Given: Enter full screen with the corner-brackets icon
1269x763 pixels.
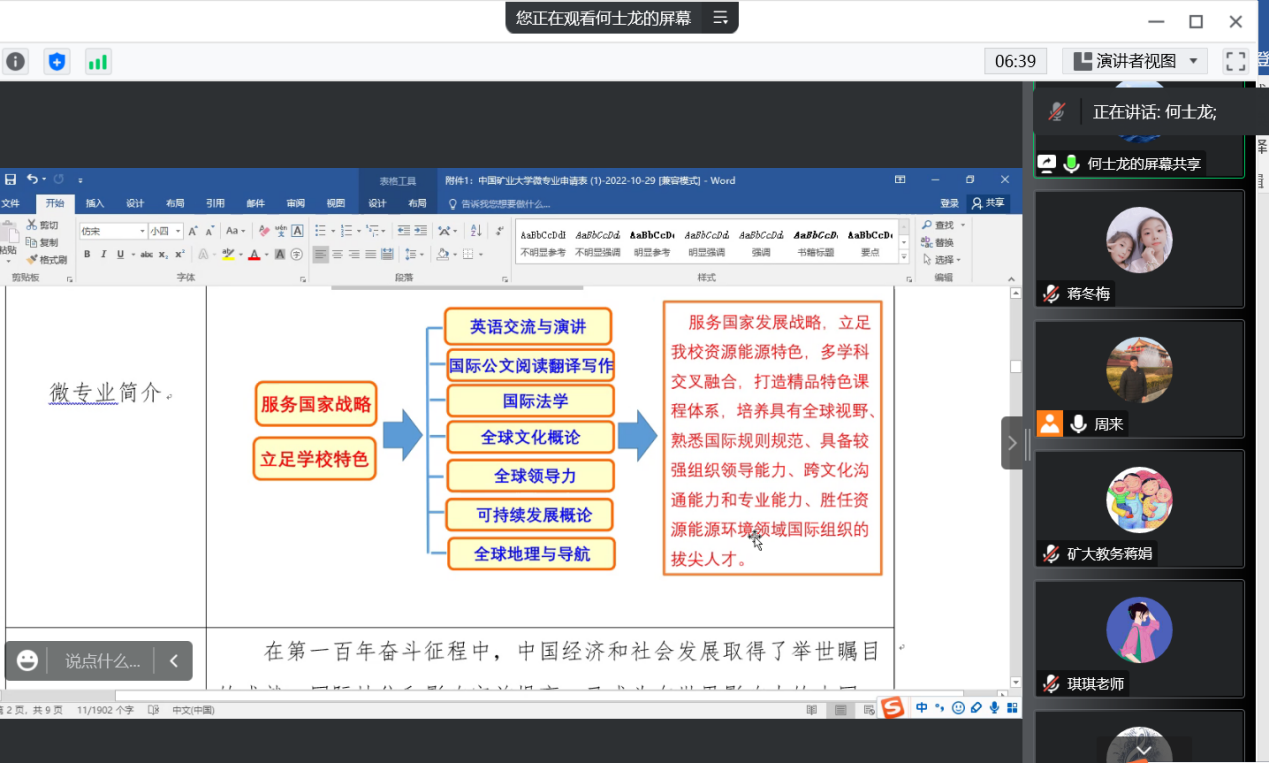Looking at the screenshot, I should tap(1236, 61).
